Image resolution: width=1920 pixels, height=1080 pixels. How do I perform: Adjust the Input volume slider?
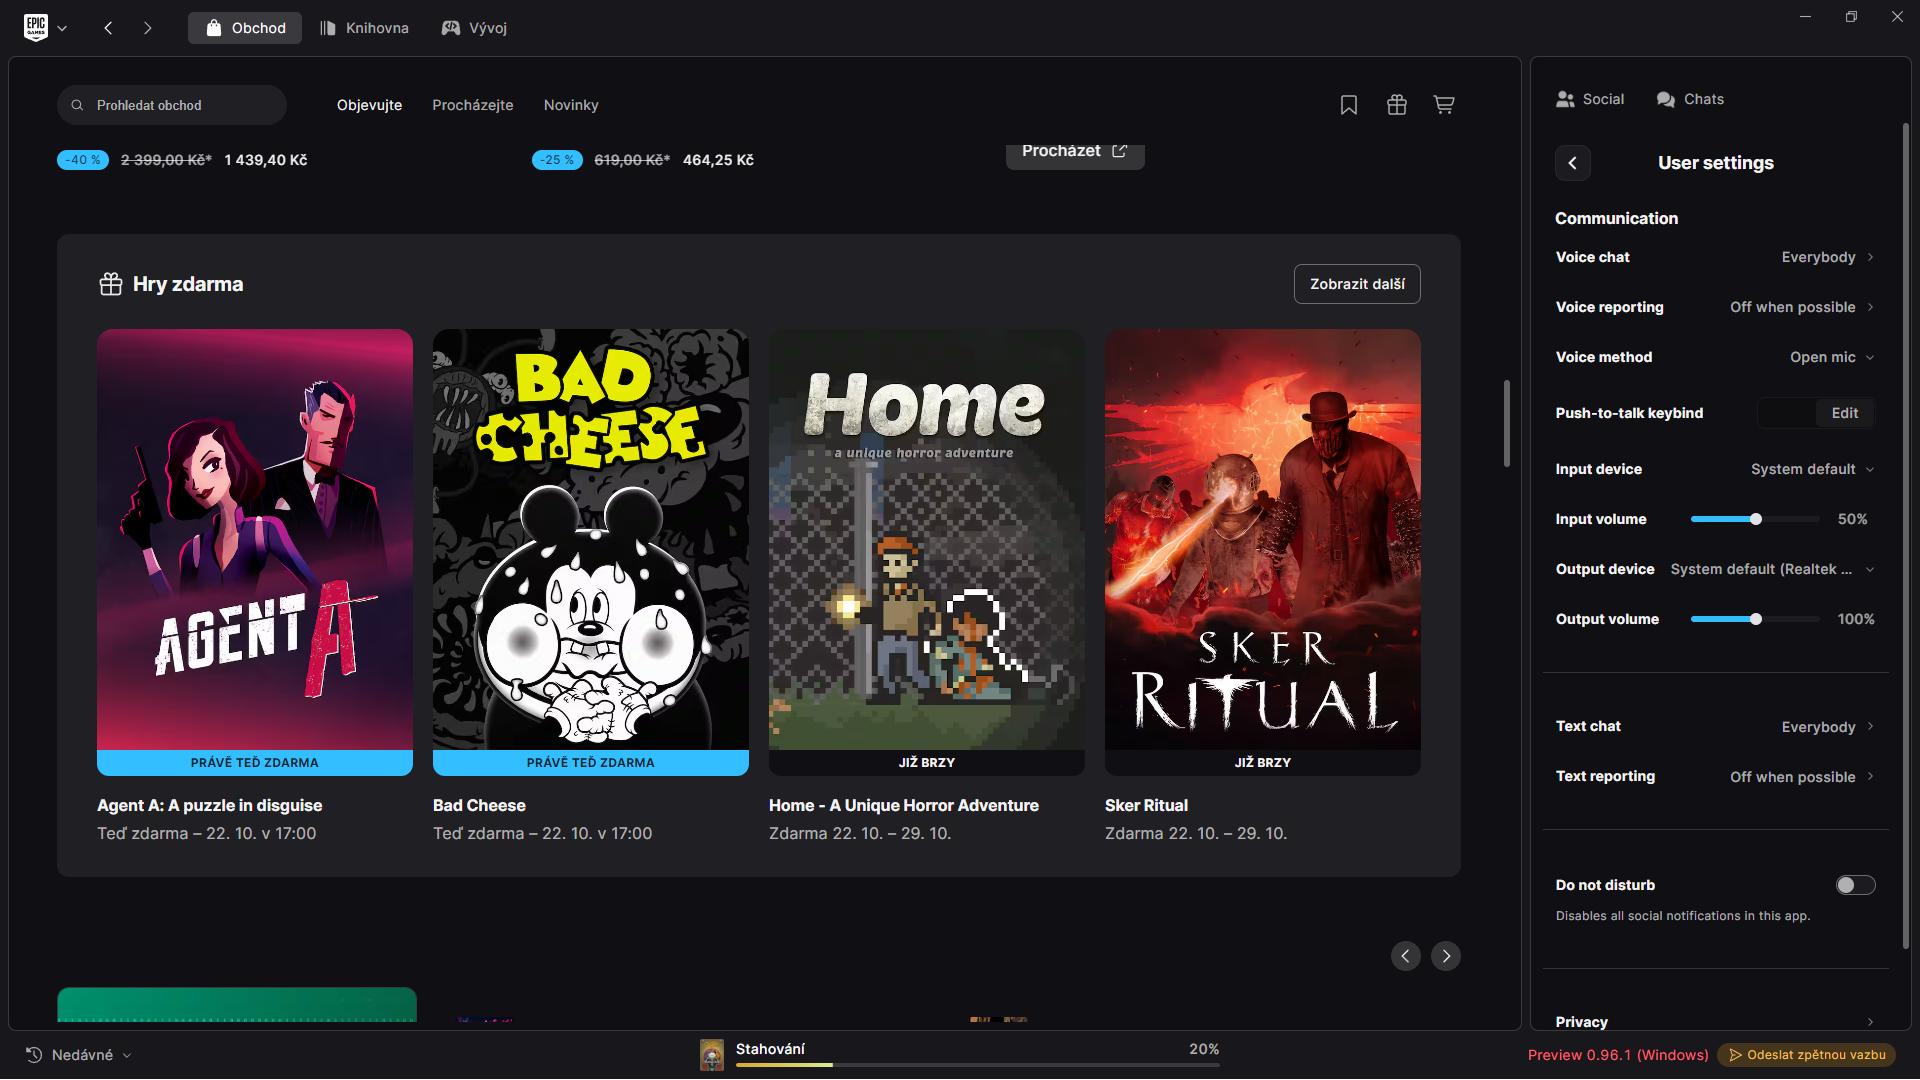point(1755,519)
